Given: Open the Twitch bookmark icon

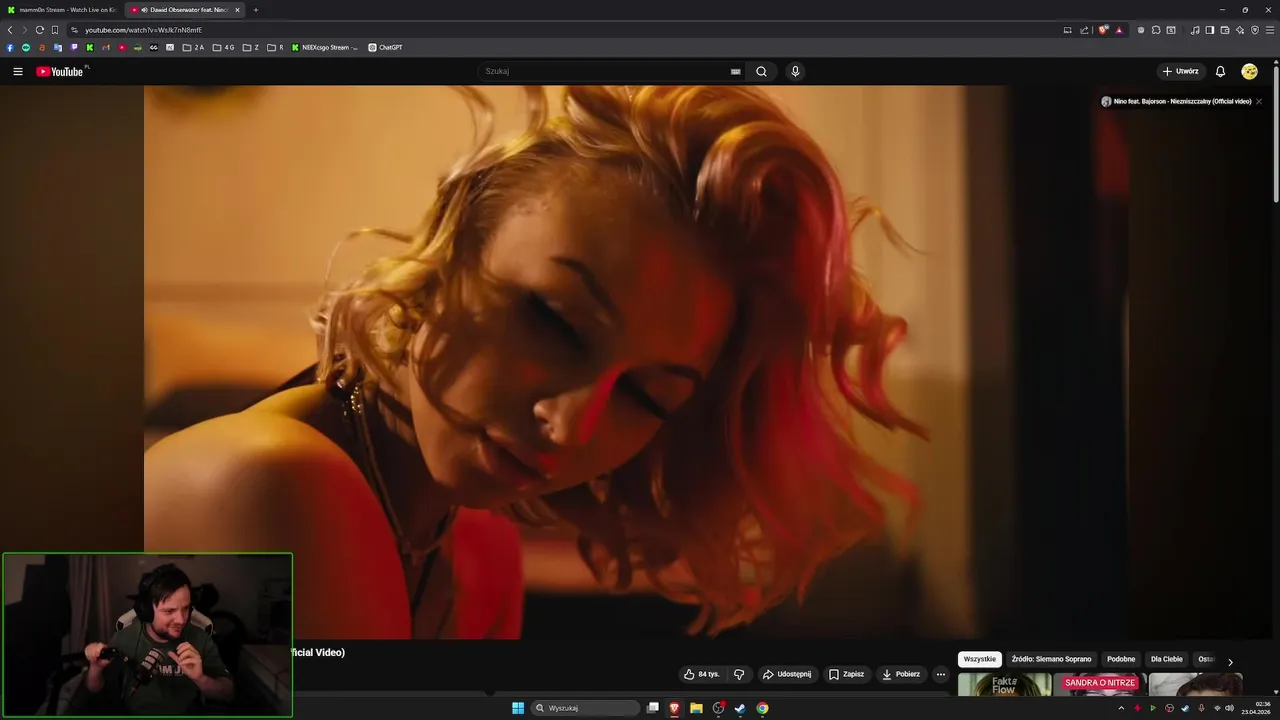Looking at the screenshot, I should click(x=74, y=47).
